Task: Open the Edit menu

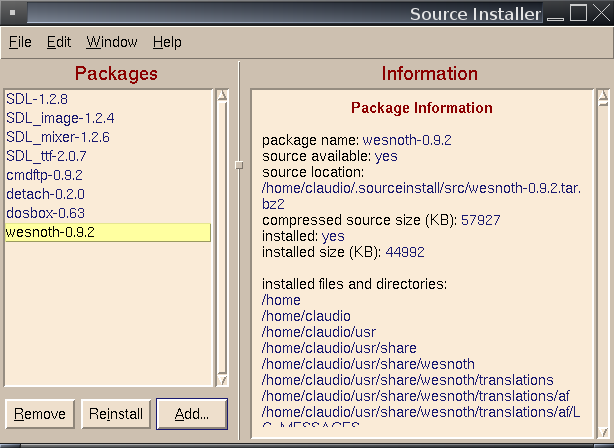Action: click(x=59, y=42)
